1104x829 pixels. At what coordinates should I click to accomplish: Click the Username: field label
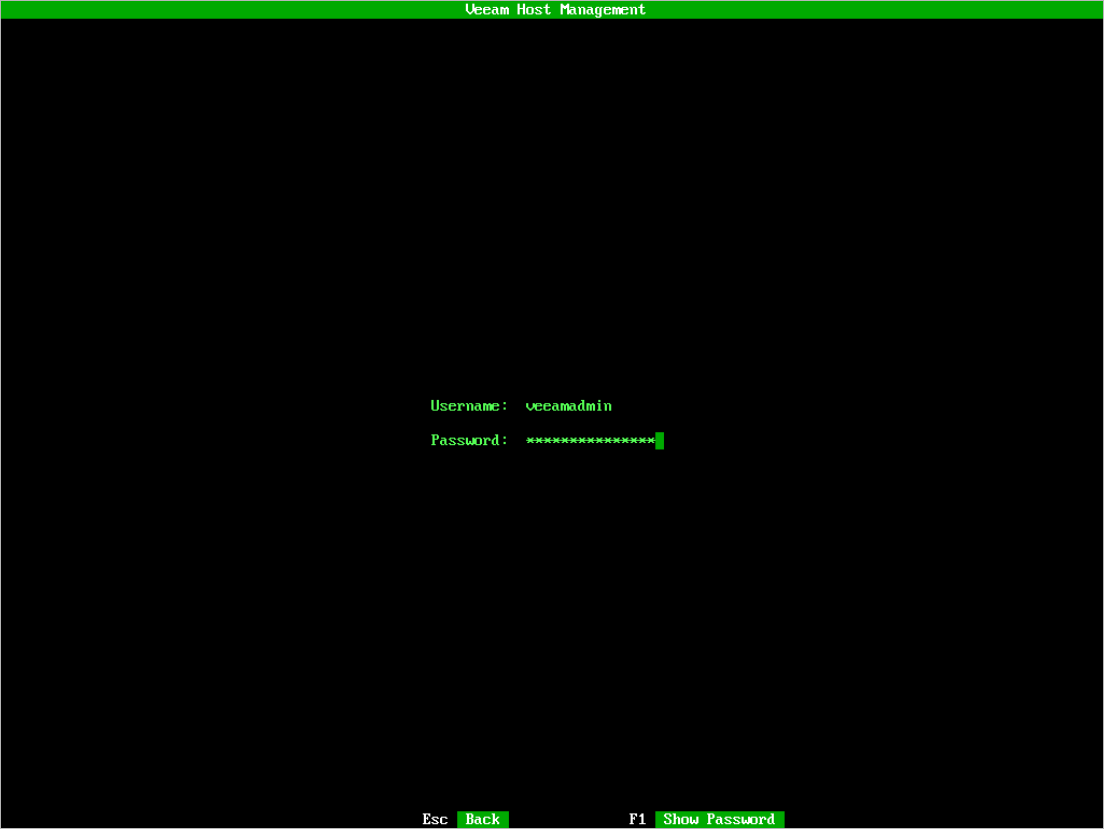click(469, 406)
